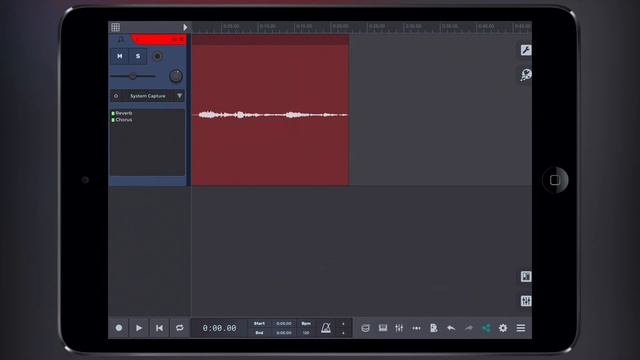The image size is (640, 360).
Task: Click the icon below the wrench
Action: (526, 75)
